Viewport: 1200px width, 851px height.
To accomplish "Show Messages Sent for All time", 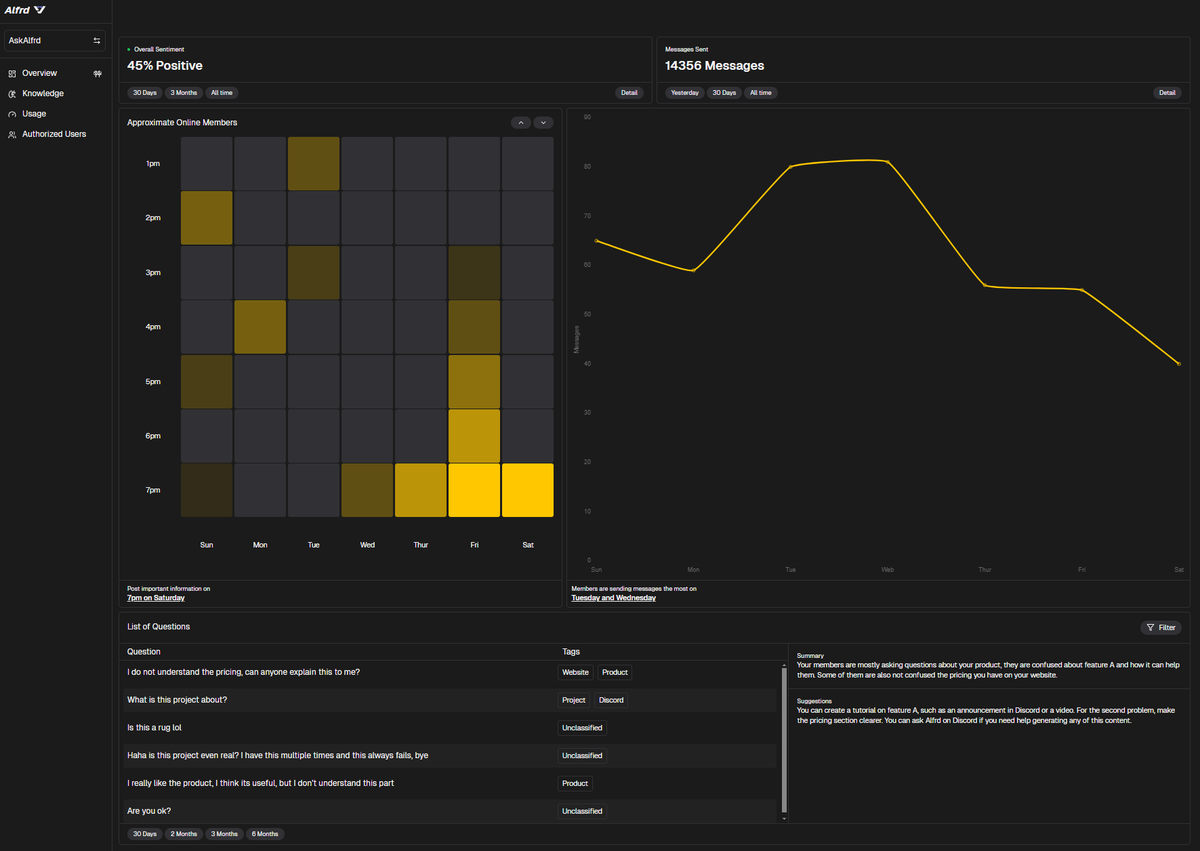I will (761, 93).
